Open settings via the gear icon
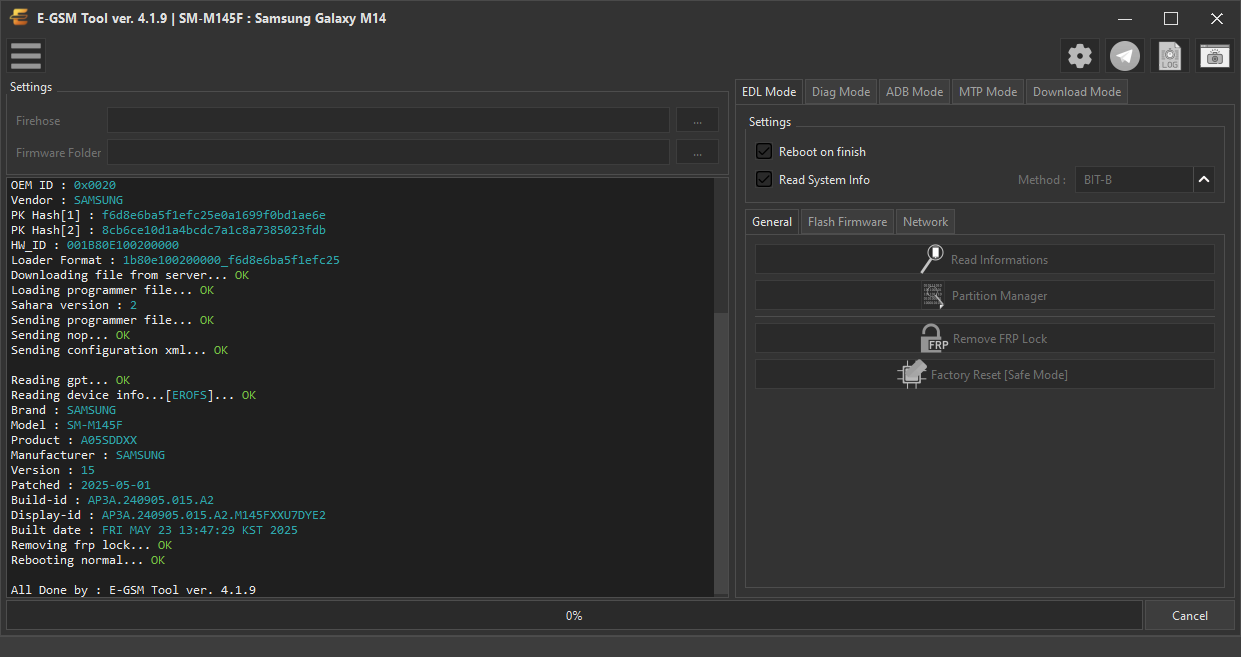The height and width of the screenshot is (657, 1241). (1080, 56)
